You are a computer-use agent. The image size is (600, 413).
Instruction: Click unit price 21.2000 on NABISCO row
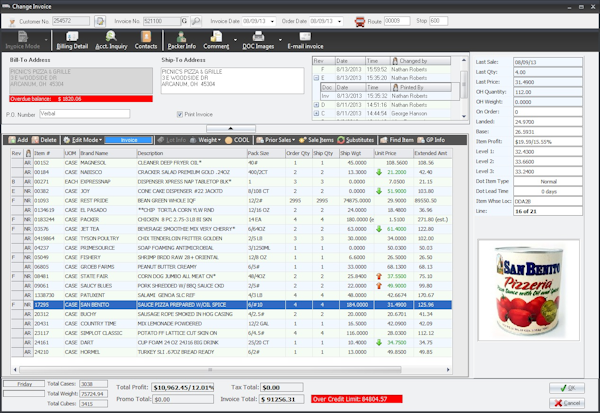click(396, 172)
